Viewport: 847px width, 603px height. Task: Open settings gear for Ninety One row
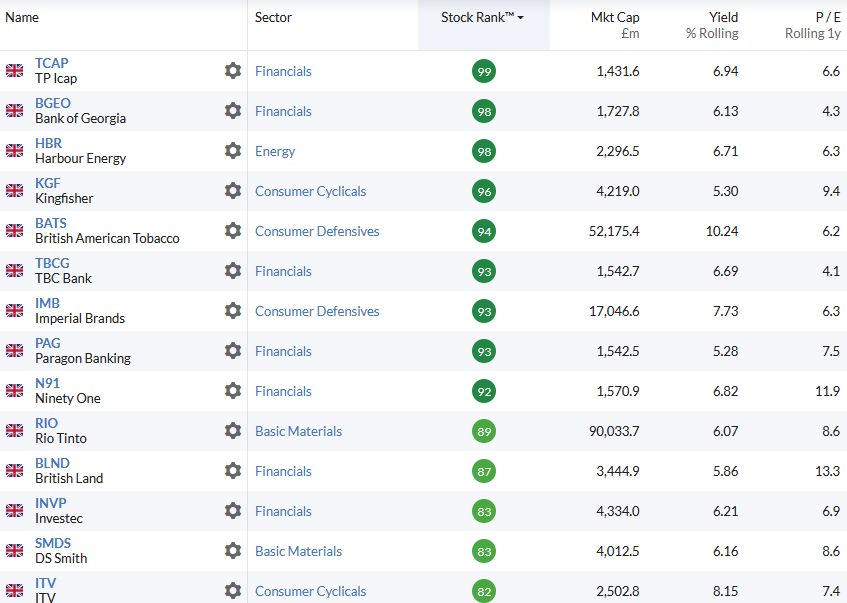(x=233, y=390)
